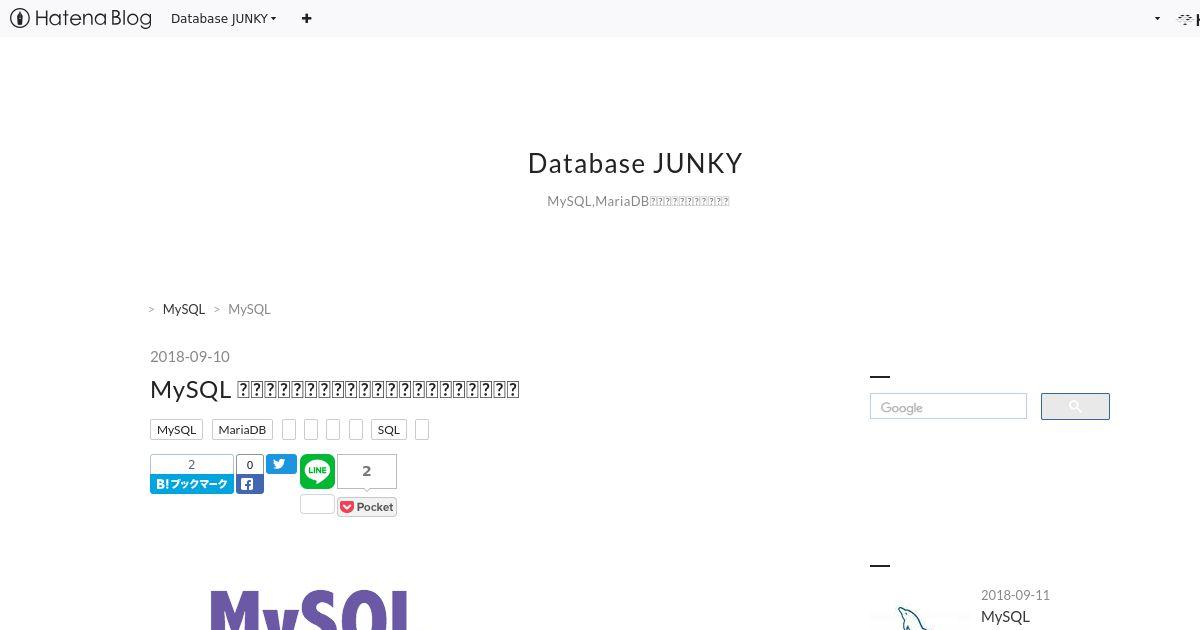This screenshot has height=630, width=1200.
Task: Open the Hatena Blog logo
Action: click(x=81, y=18)
